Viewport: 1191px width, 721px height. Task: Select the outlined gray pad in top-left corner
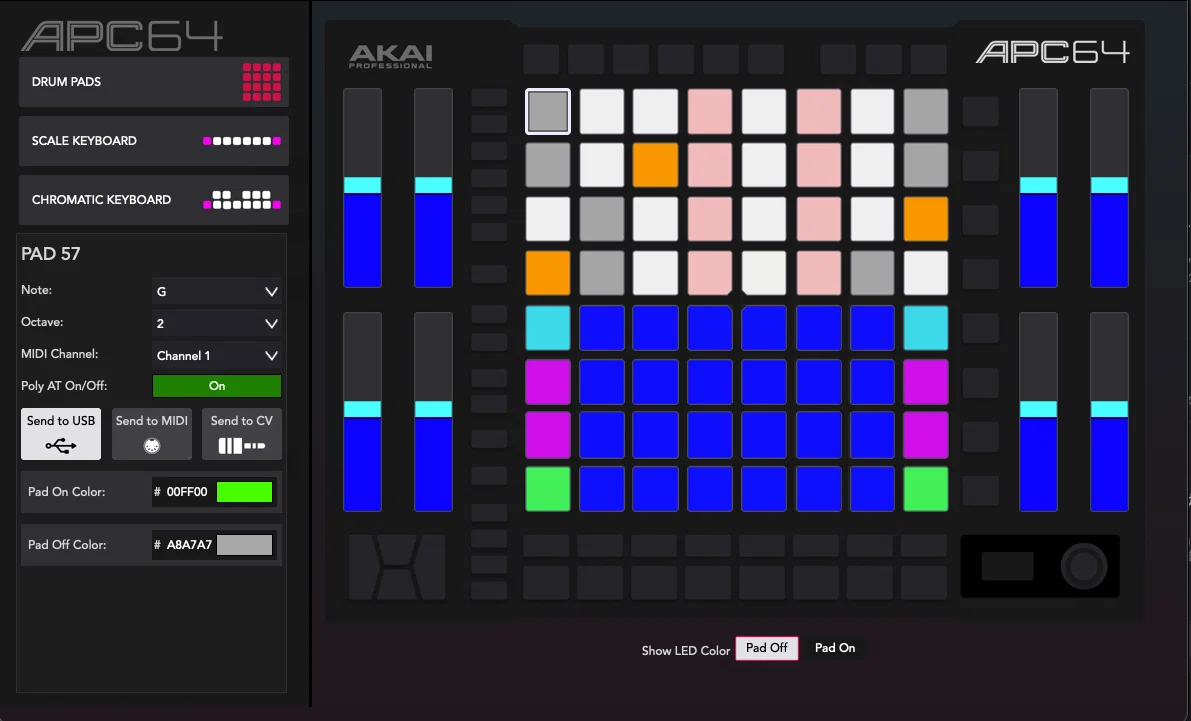click(548, 112)
